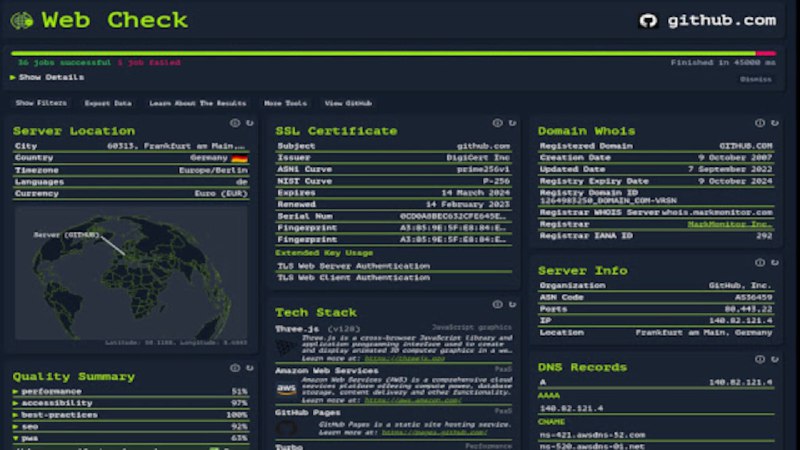This screenshot has height=450, width=800.
Task: Click TLS Web Client Authentication entry
Action: pyautogui.click(x=354, y=278)
